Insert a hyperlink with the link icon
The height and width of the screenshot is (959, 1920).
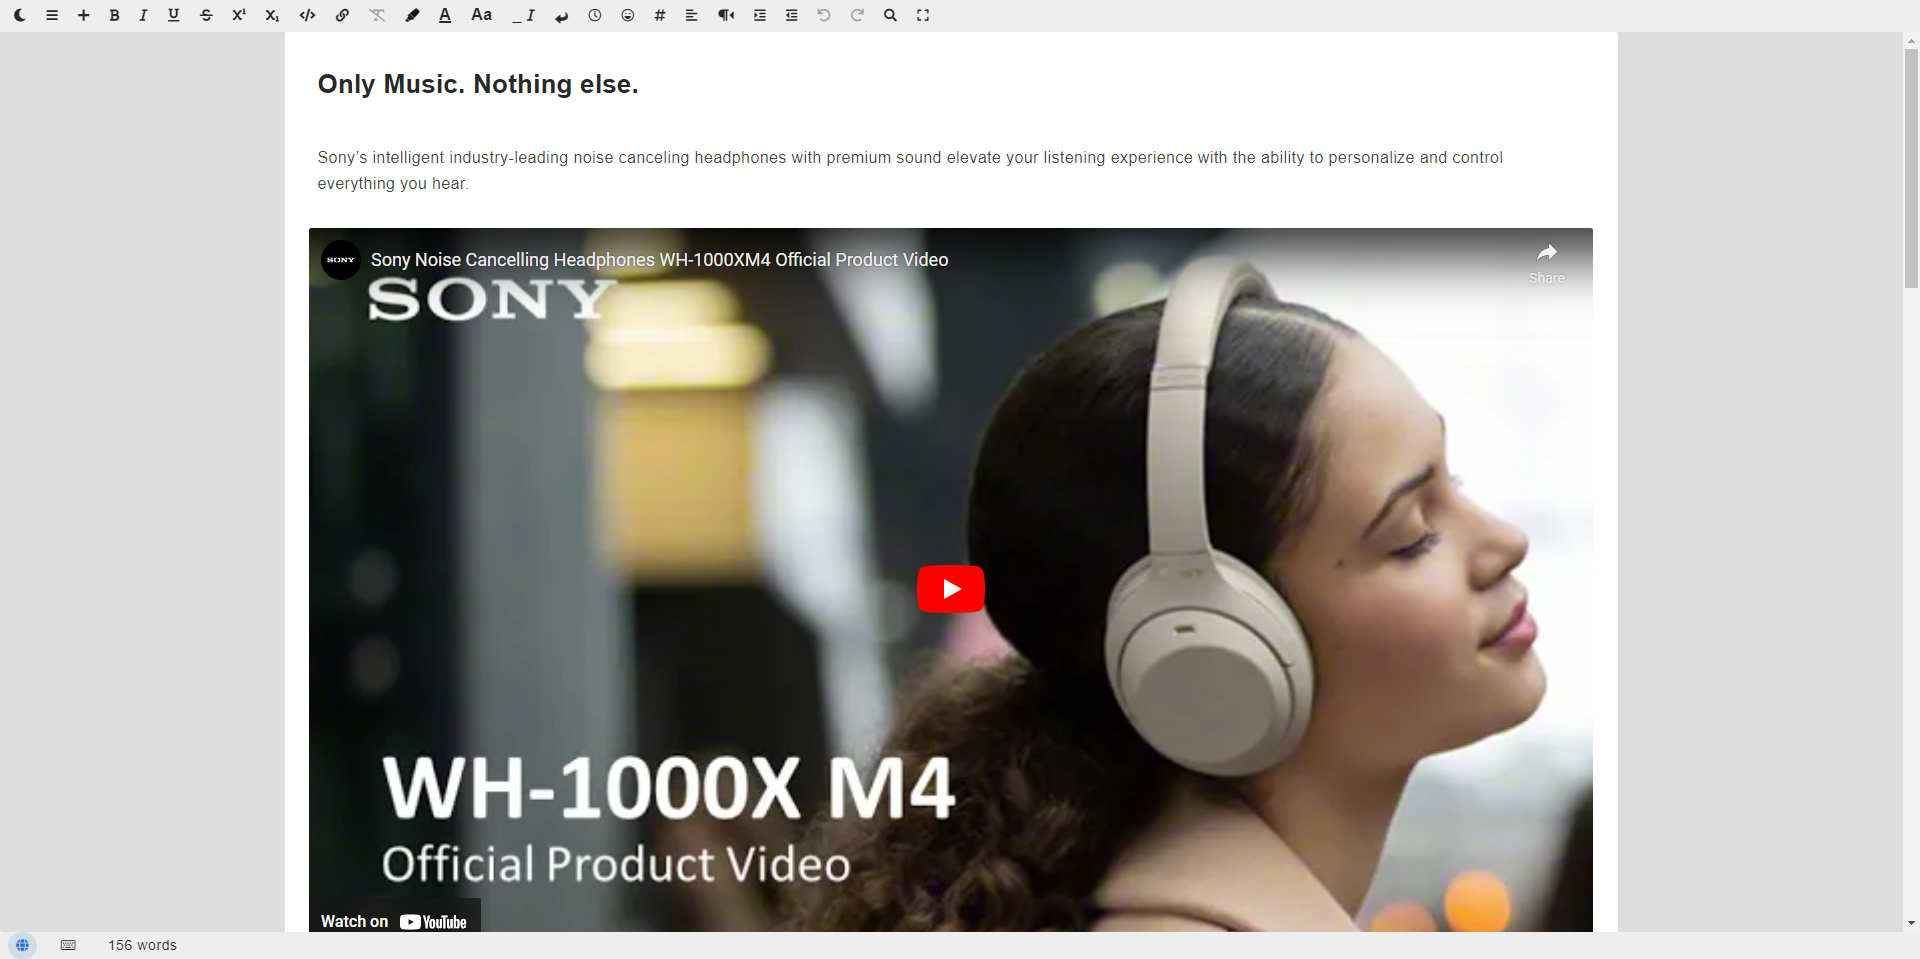pos(342,15)
